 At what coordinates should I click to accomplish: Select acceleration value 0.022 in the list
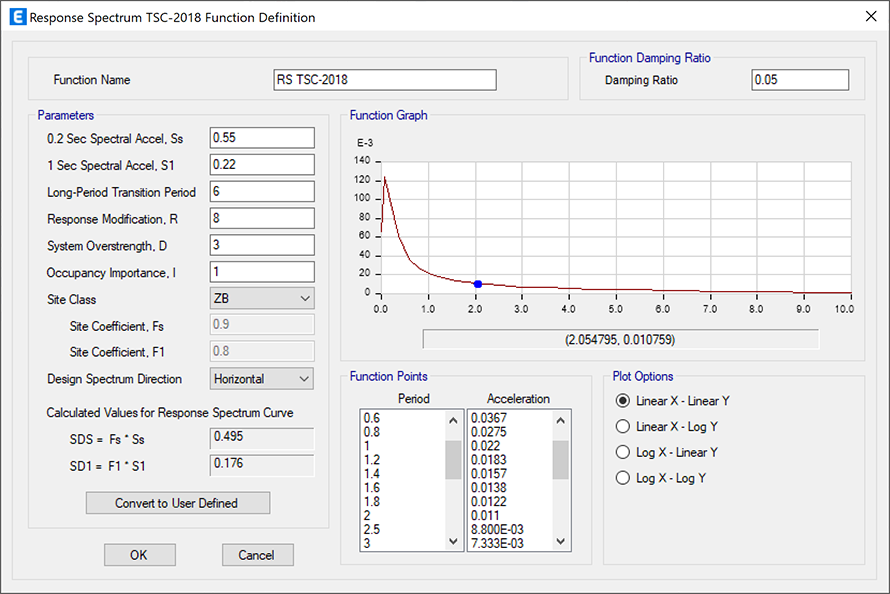485,446
